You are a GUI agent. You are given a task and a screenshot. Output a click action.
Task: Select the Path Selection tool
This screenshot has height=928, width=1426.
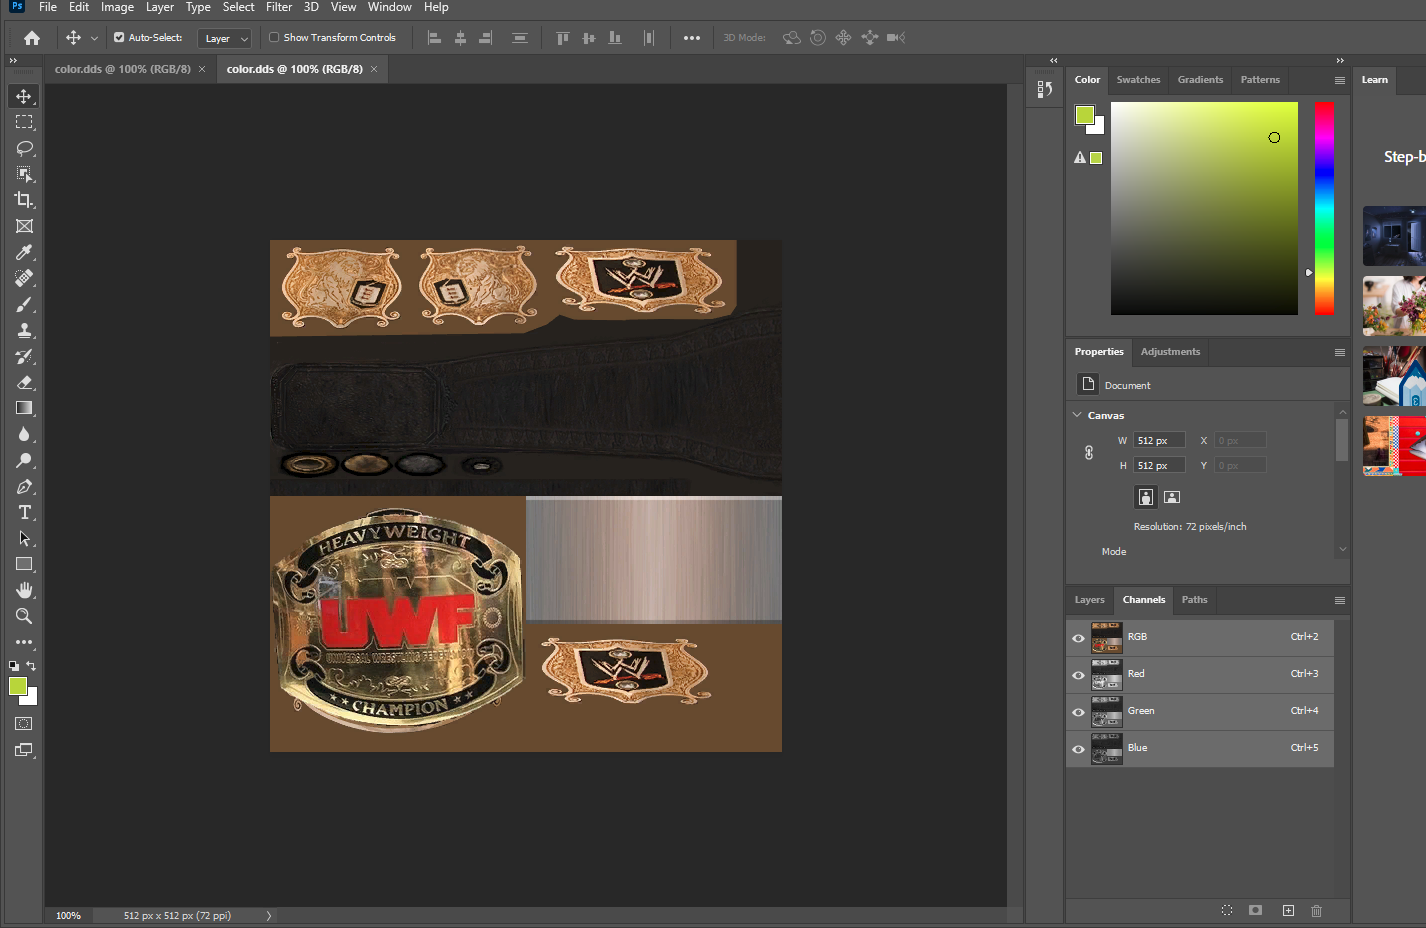[x=24, y=538]
